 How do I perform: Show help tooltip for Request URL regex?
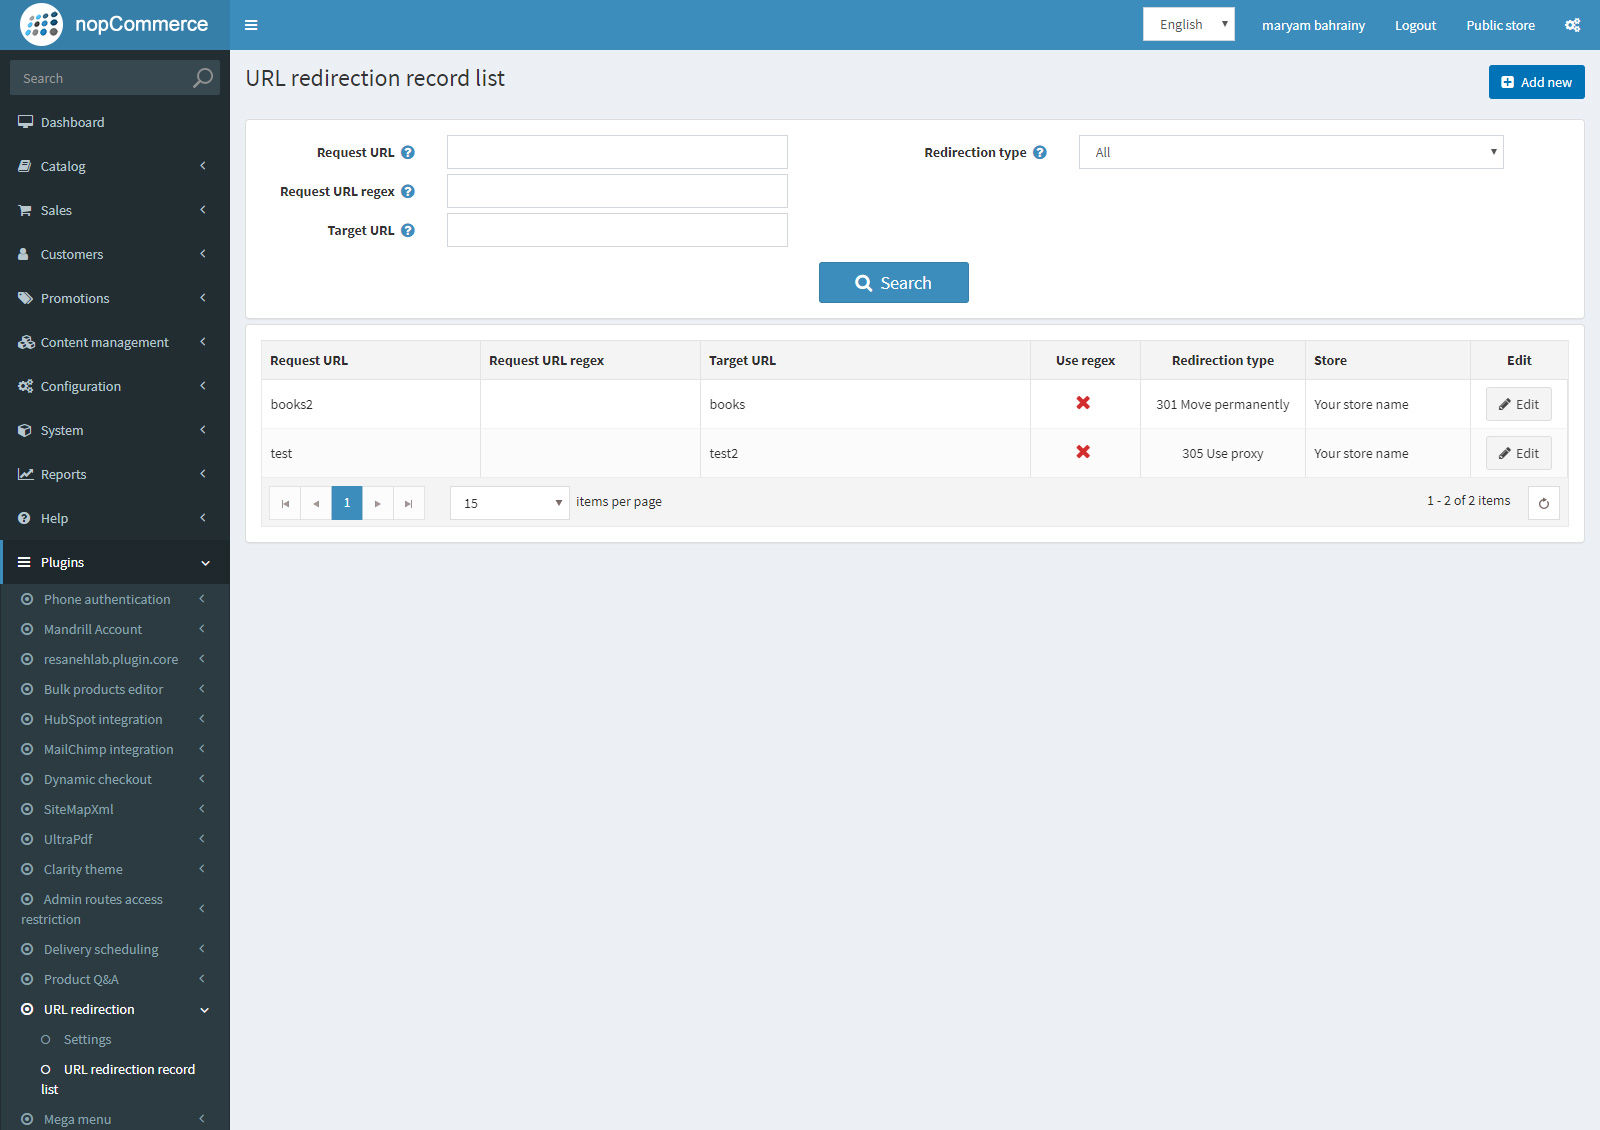(x=408, y=191)
